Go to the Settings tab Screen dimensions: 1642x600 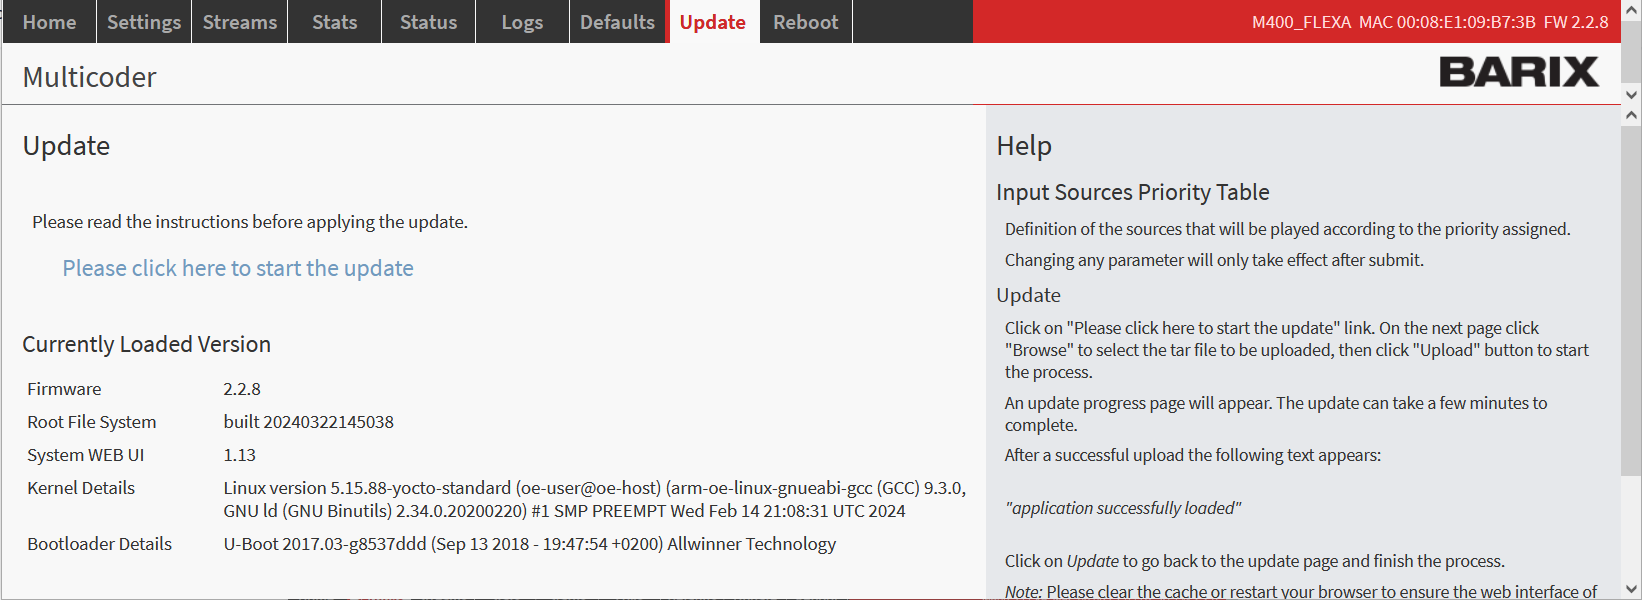(x=144, y=22)
